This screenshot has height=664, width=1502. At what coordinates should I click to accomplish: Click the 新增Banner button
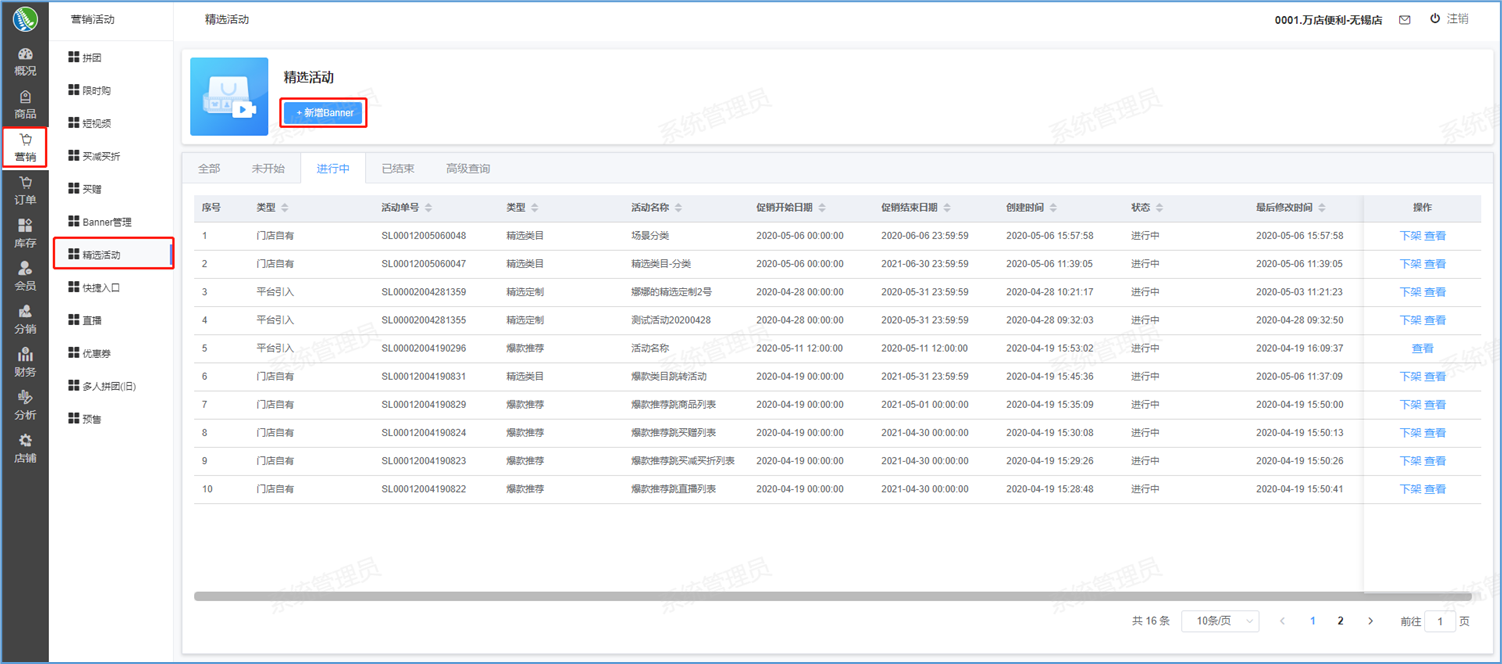[x=324, y=113]
